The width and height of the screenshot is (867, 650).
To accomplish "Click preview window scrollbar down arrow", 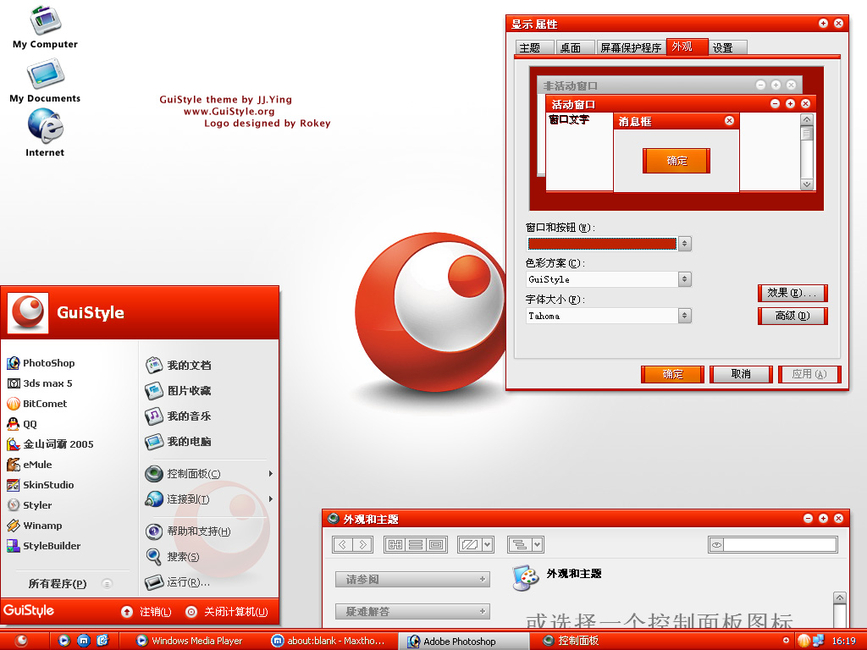I will pos(807,184).
